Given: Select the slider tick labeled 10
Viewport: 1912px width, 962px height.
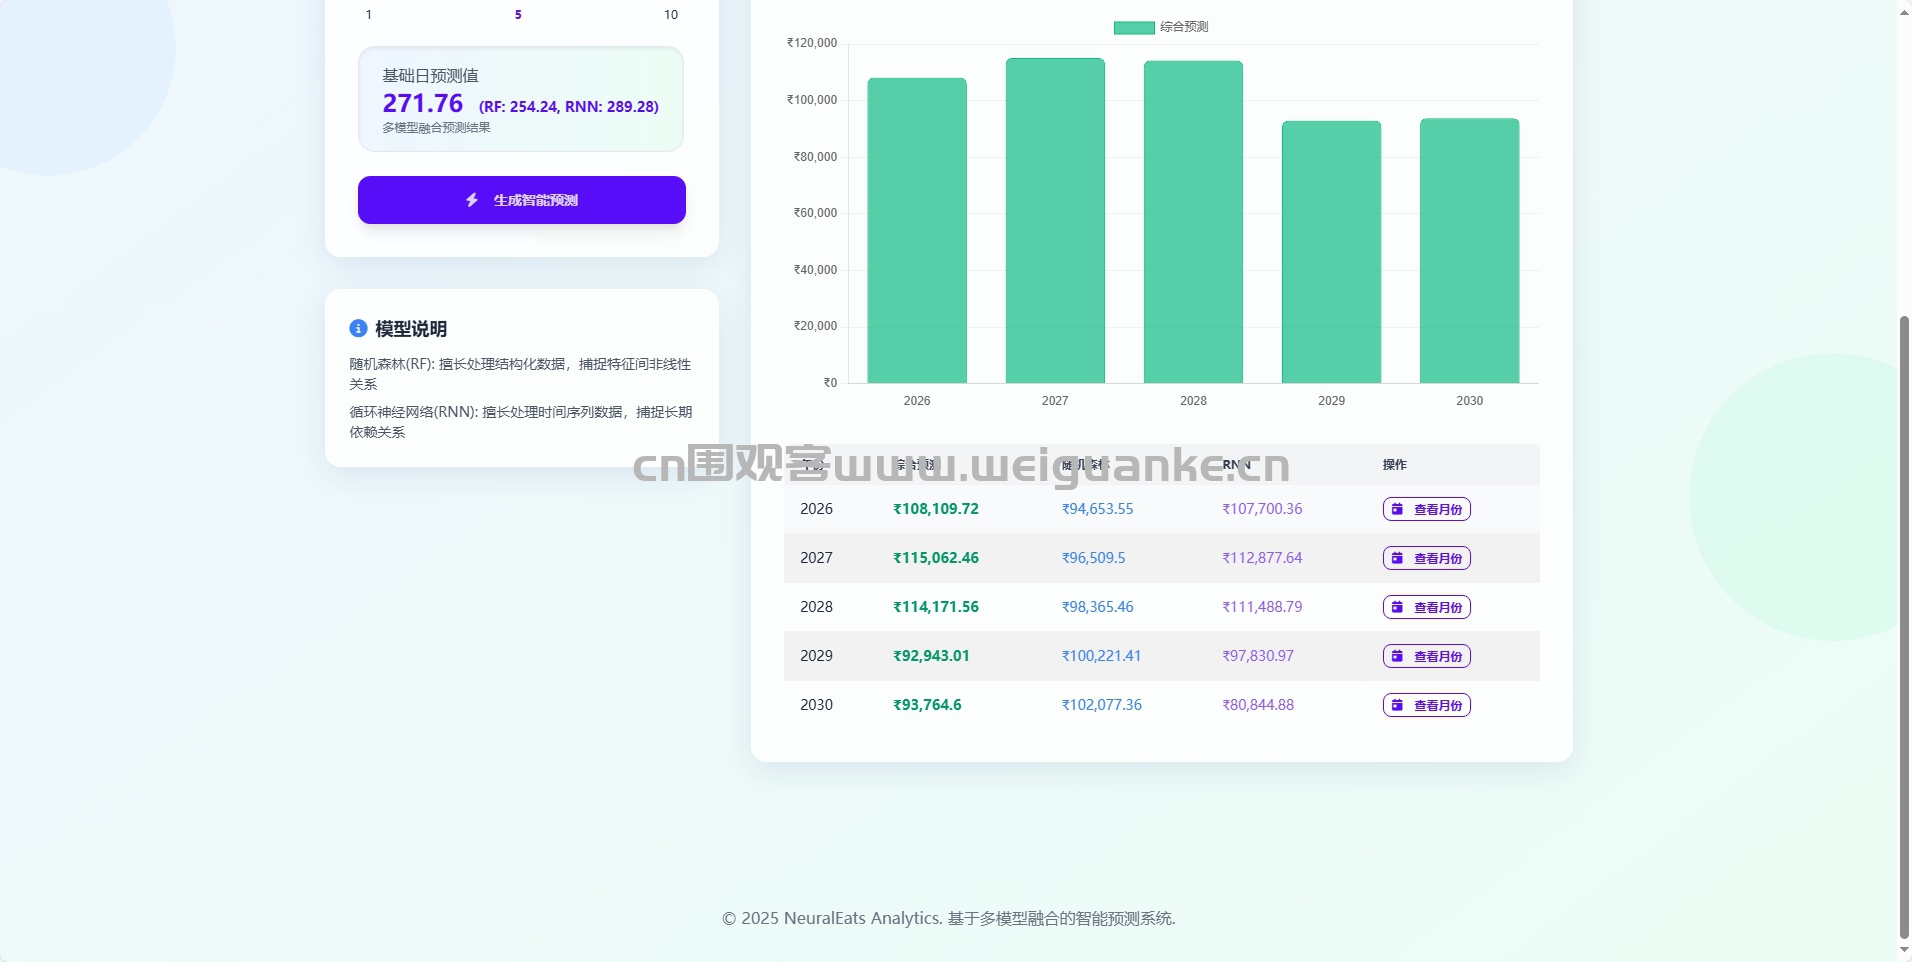Looking at the screenshot, I should coord(671,15).
